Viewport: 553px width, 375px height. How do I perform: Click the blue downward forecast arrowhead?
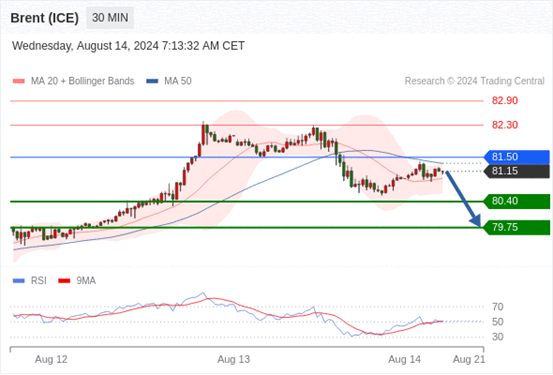click(476, 221)
